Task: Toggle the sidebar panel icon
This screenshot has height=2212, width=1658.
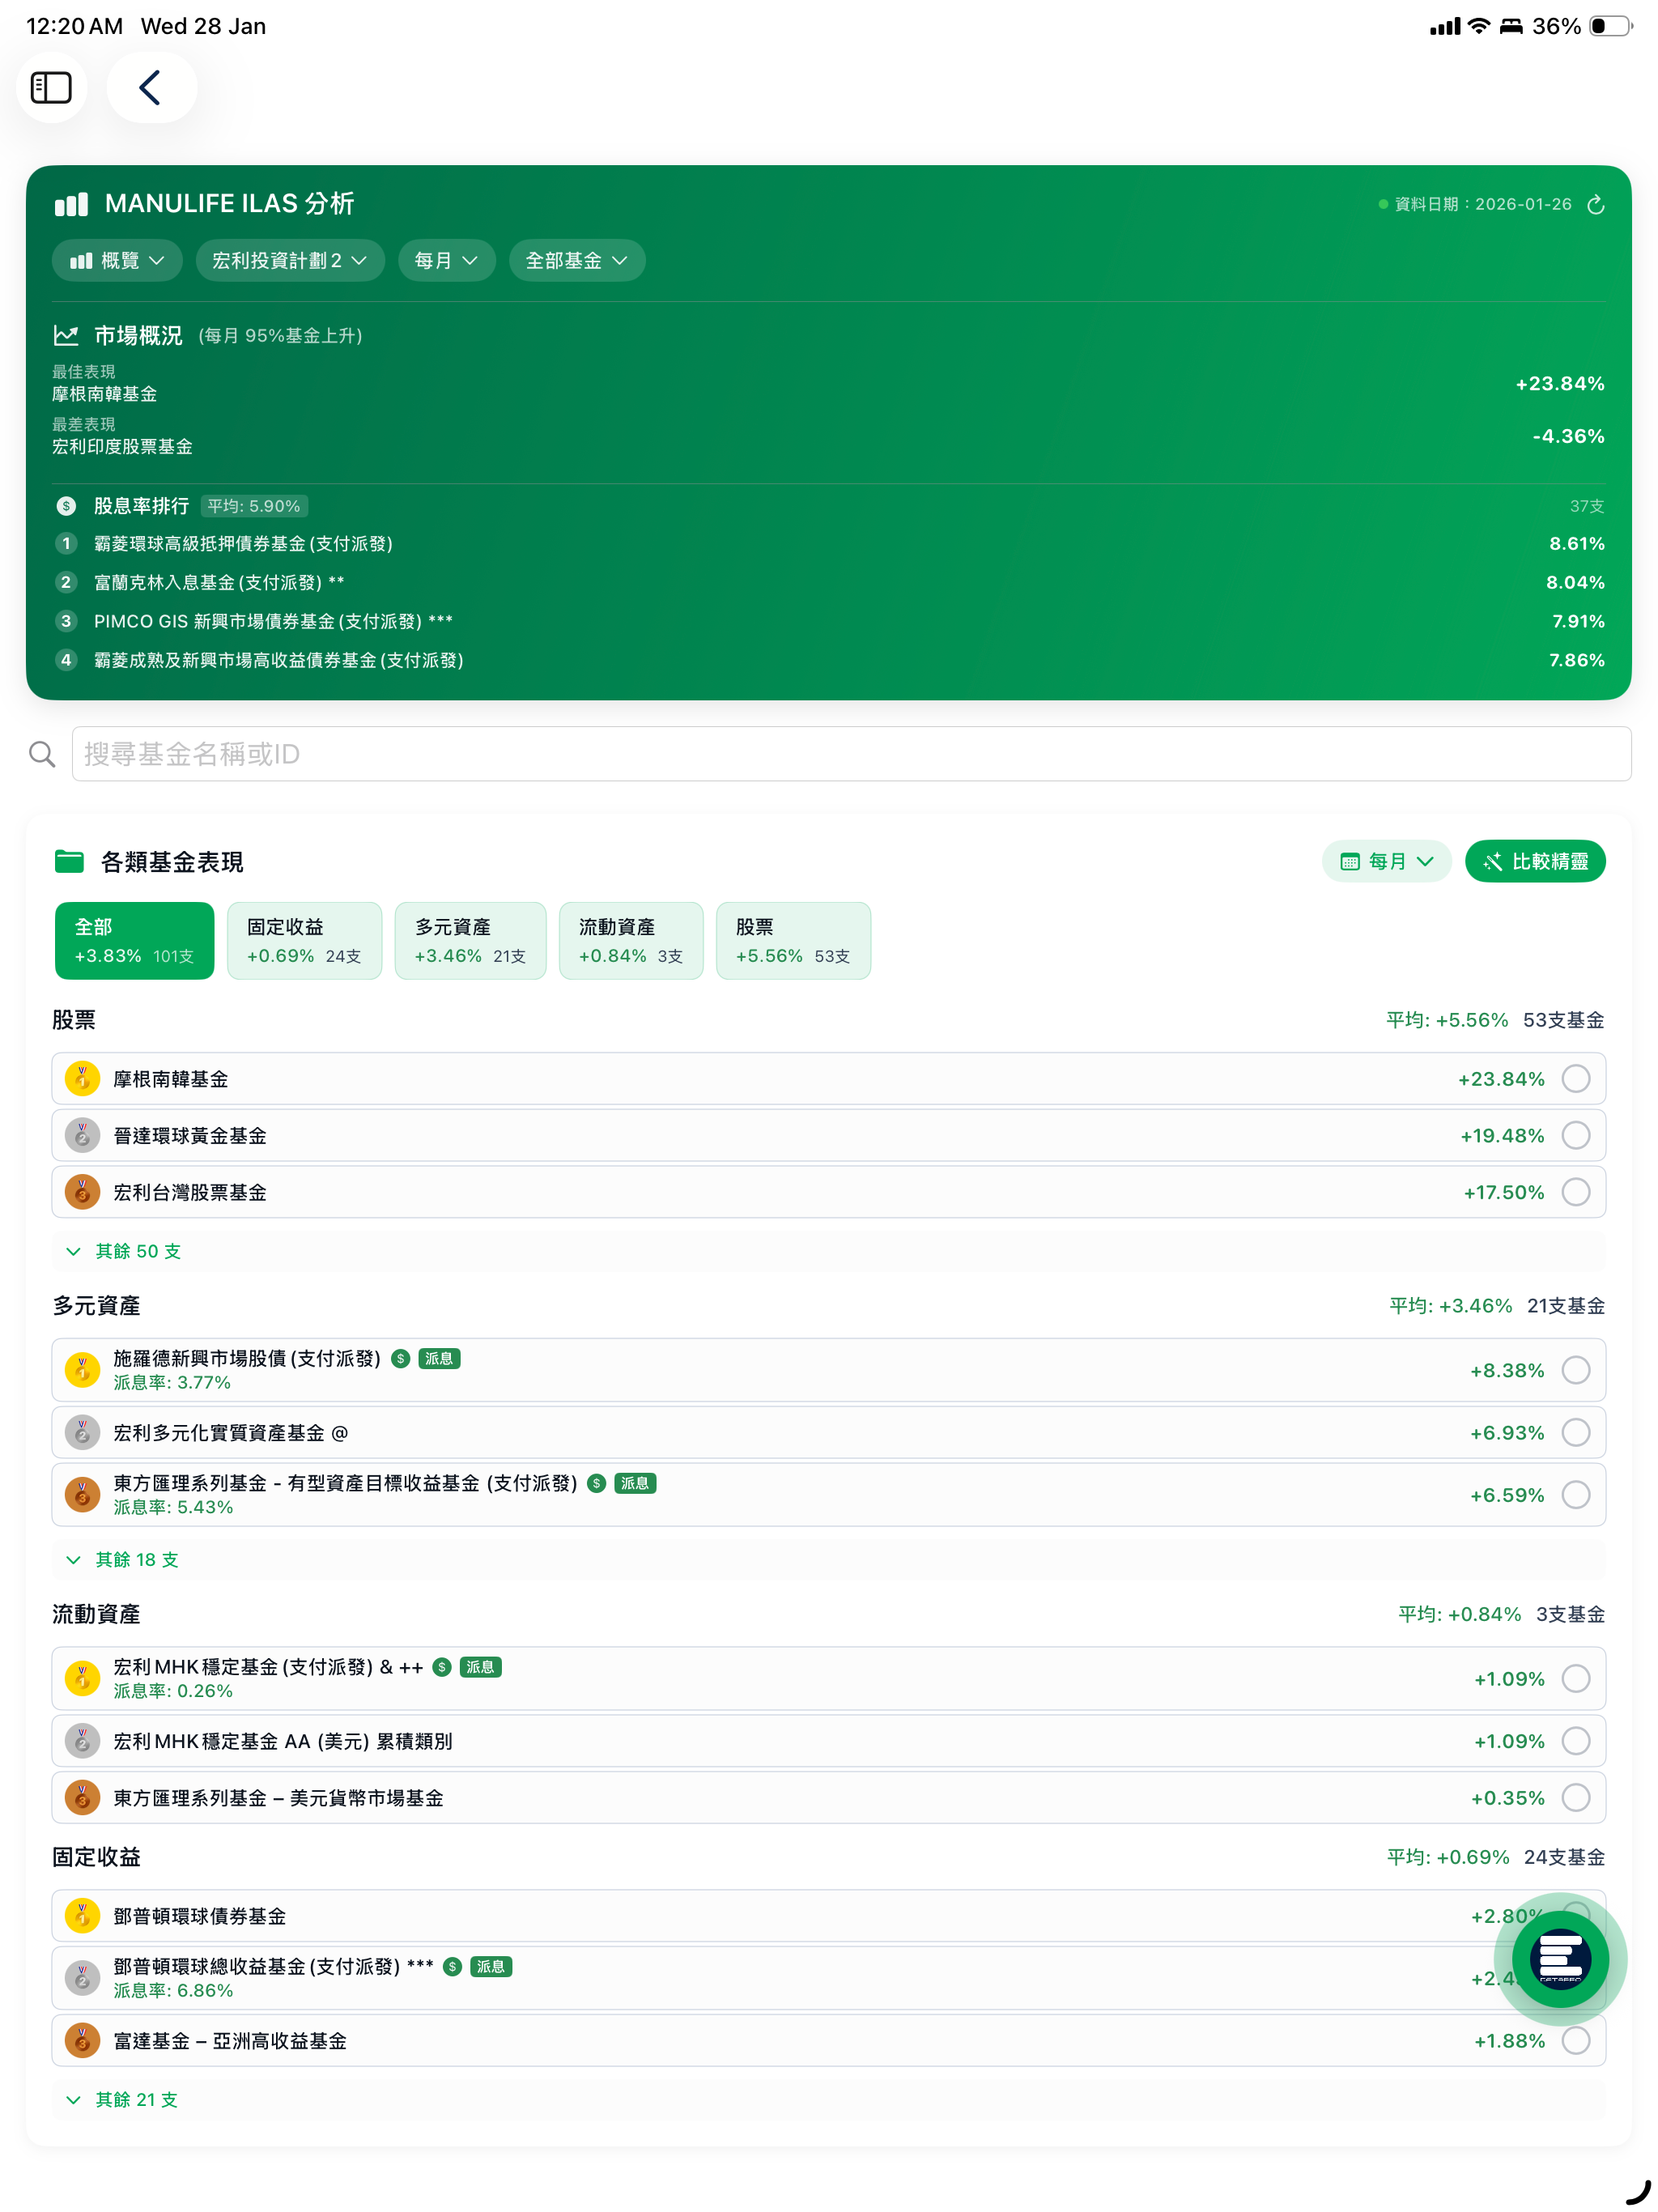Action: coord(51,87)
